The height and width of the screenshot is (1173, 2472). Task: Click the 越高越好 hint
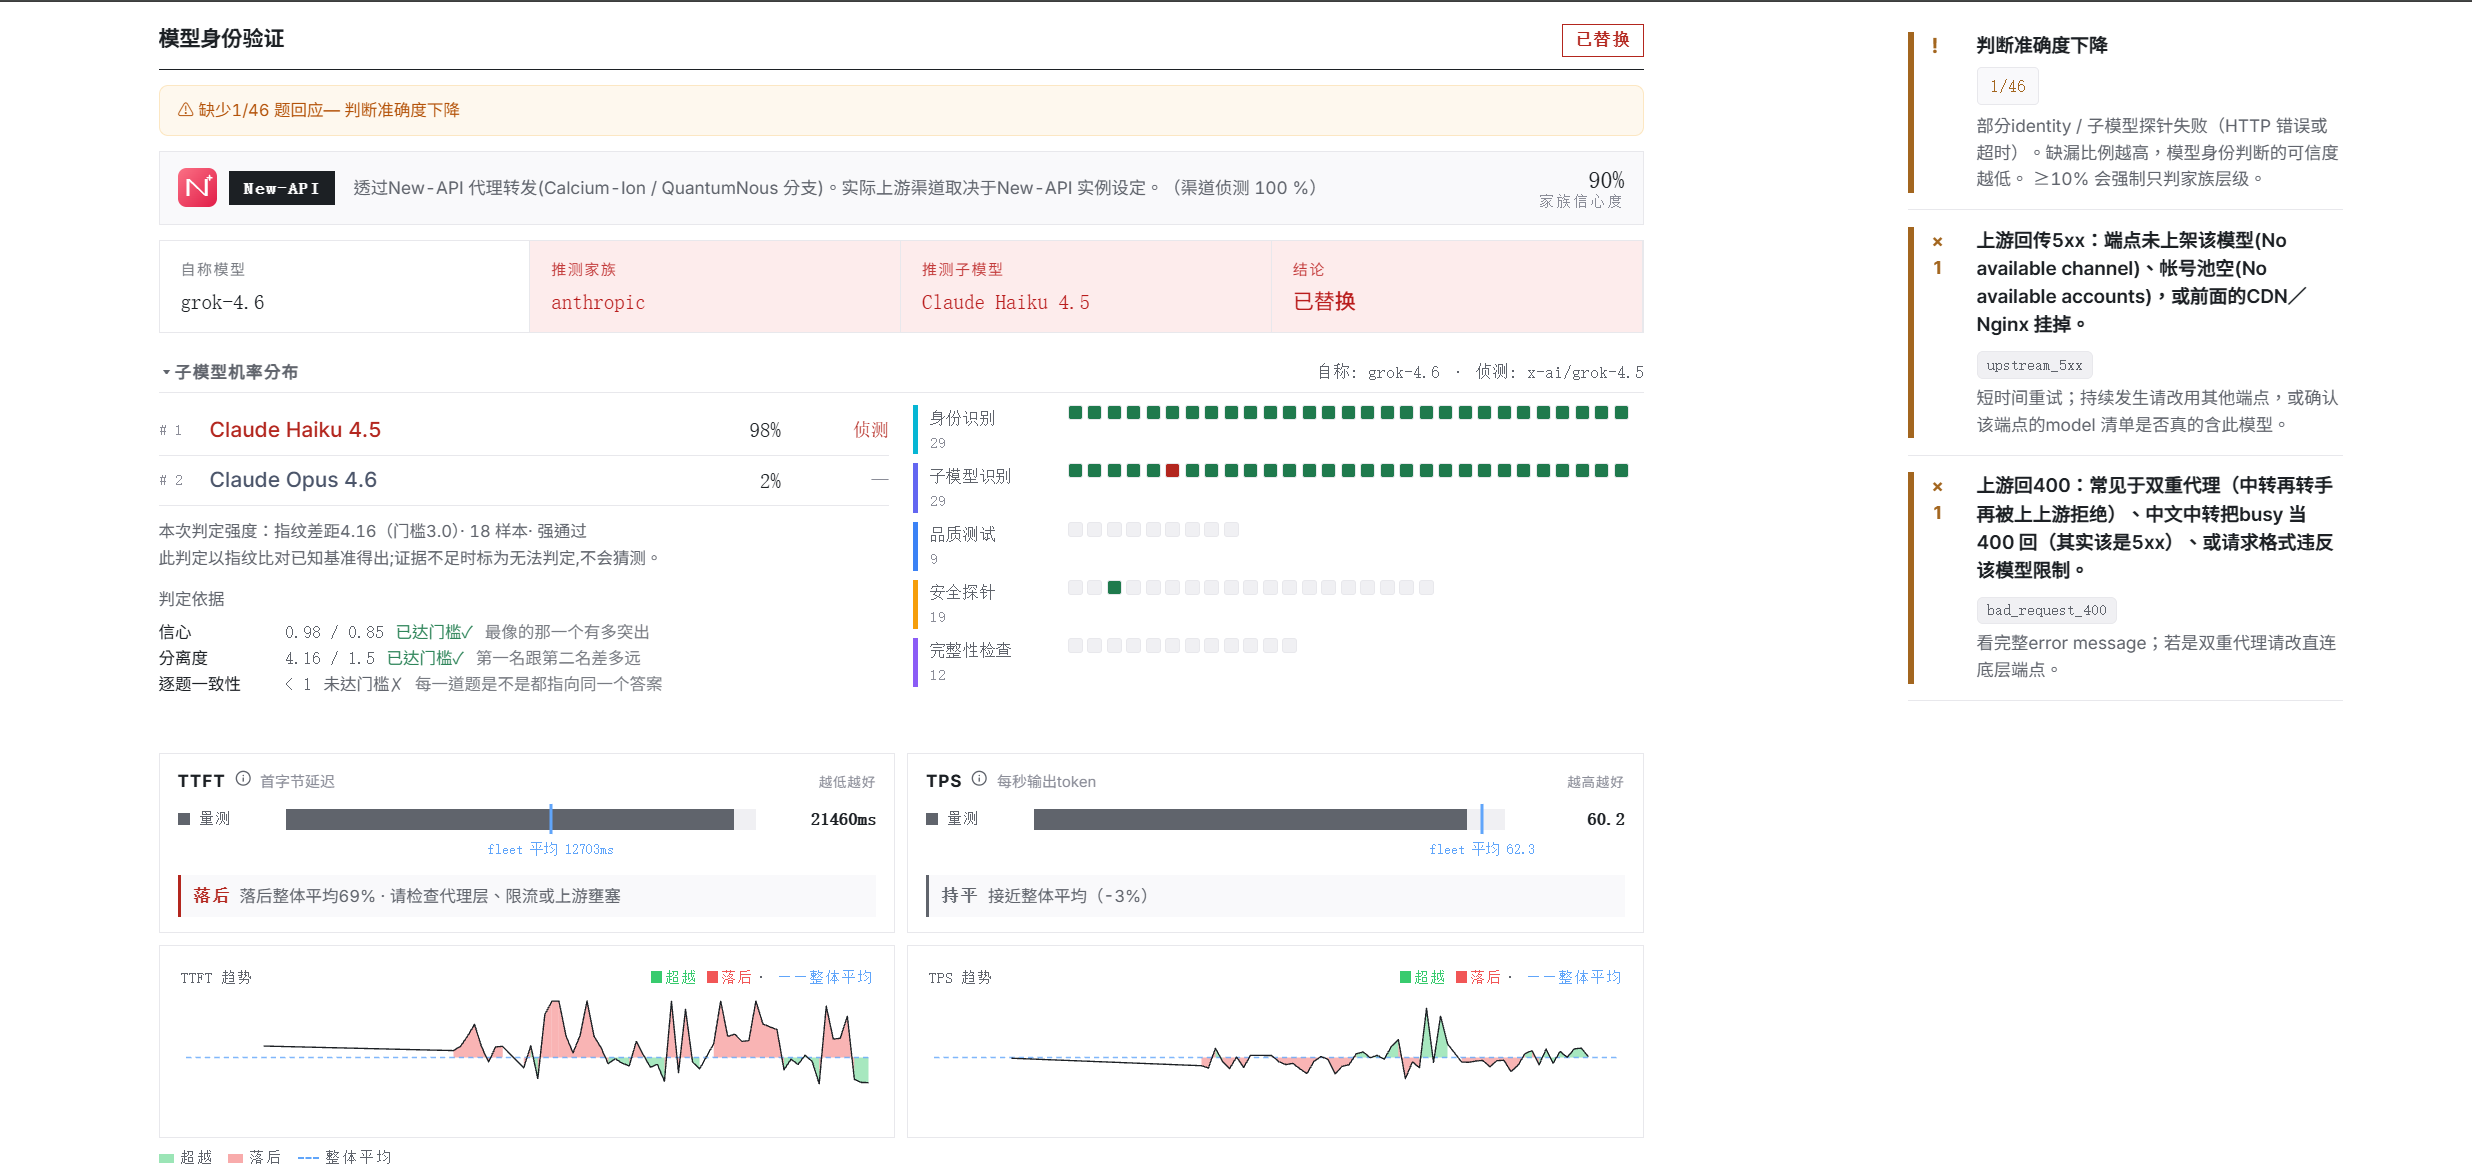coord(1595,782)
